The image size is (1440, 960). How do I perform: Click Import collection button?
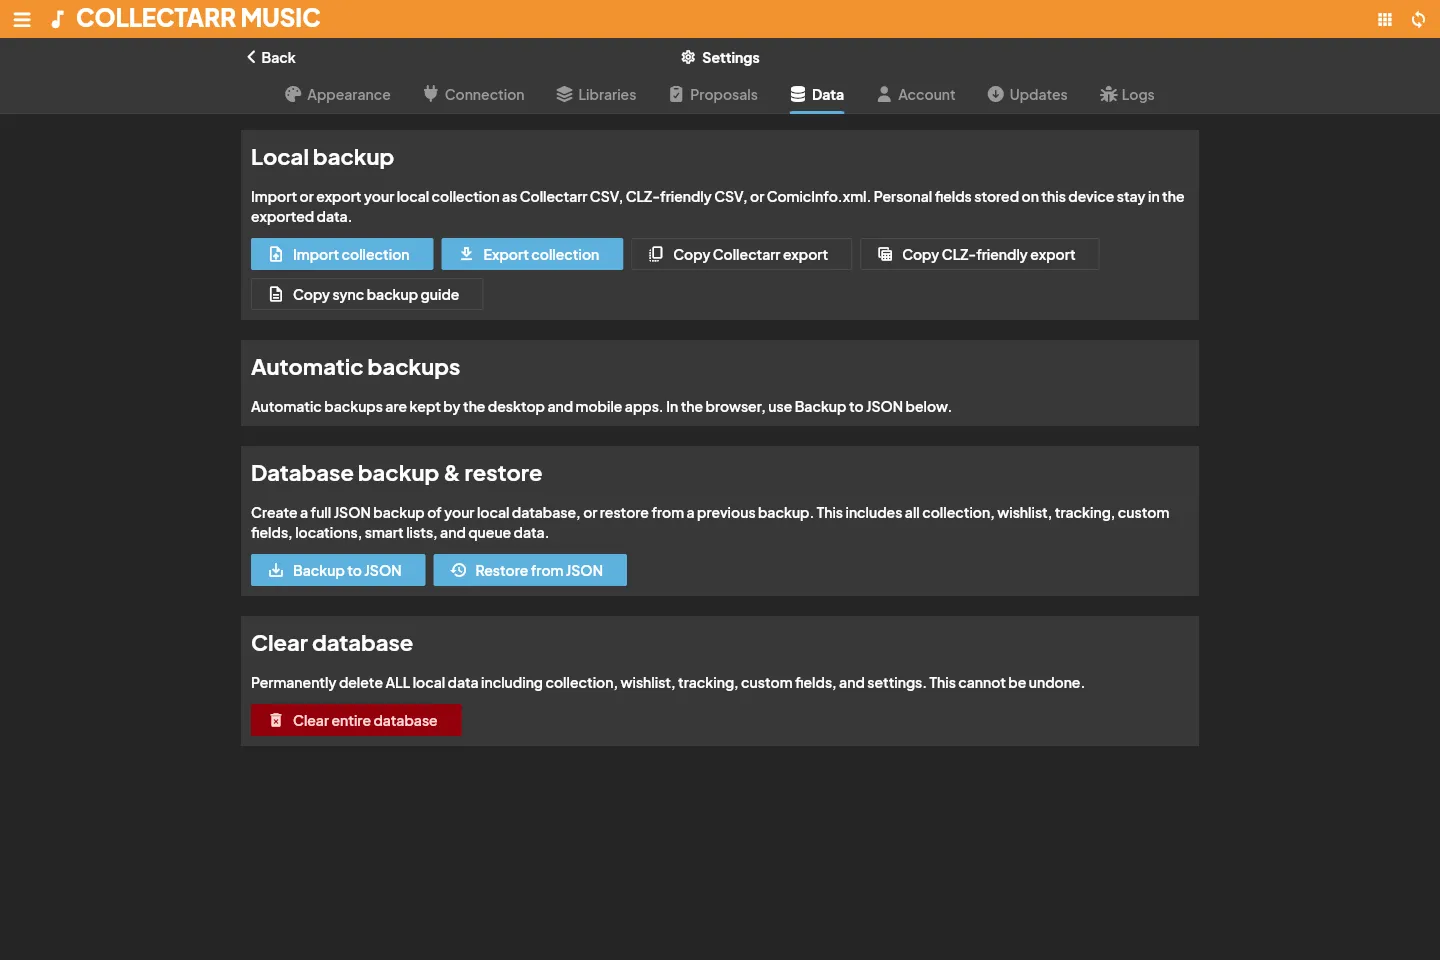(342, 254)
